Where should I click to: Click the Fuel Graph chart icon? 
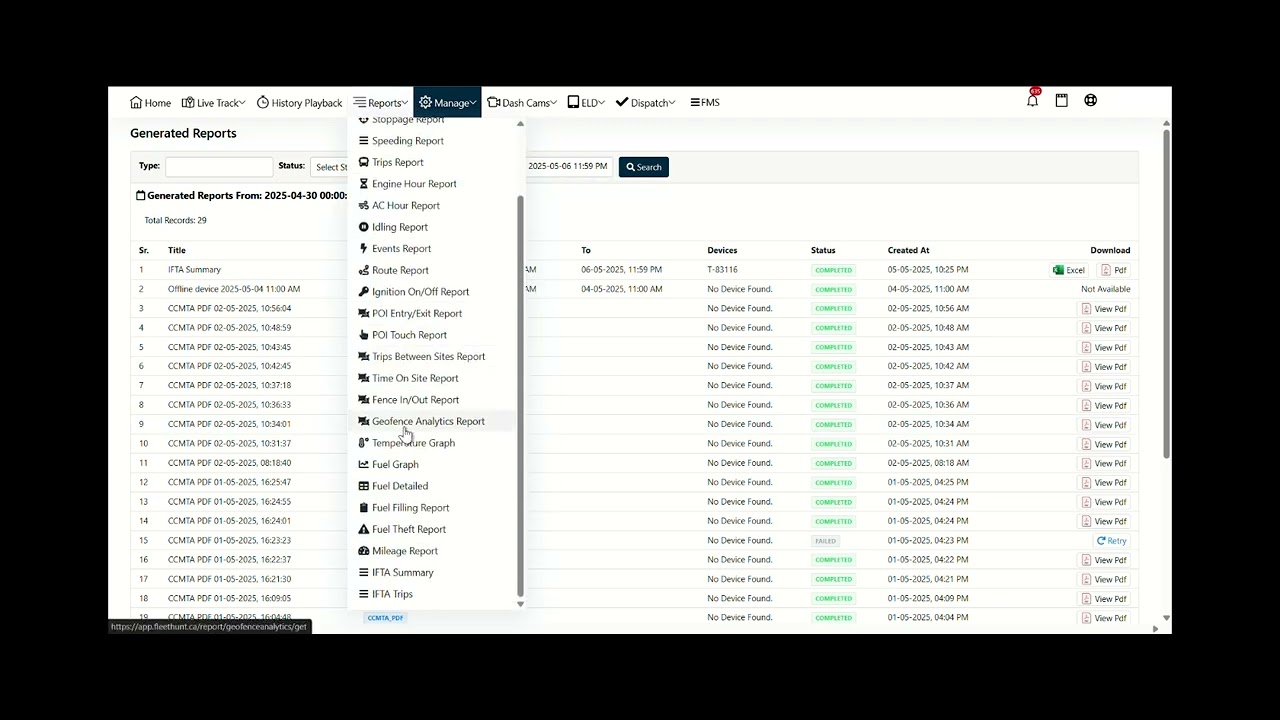364,465
